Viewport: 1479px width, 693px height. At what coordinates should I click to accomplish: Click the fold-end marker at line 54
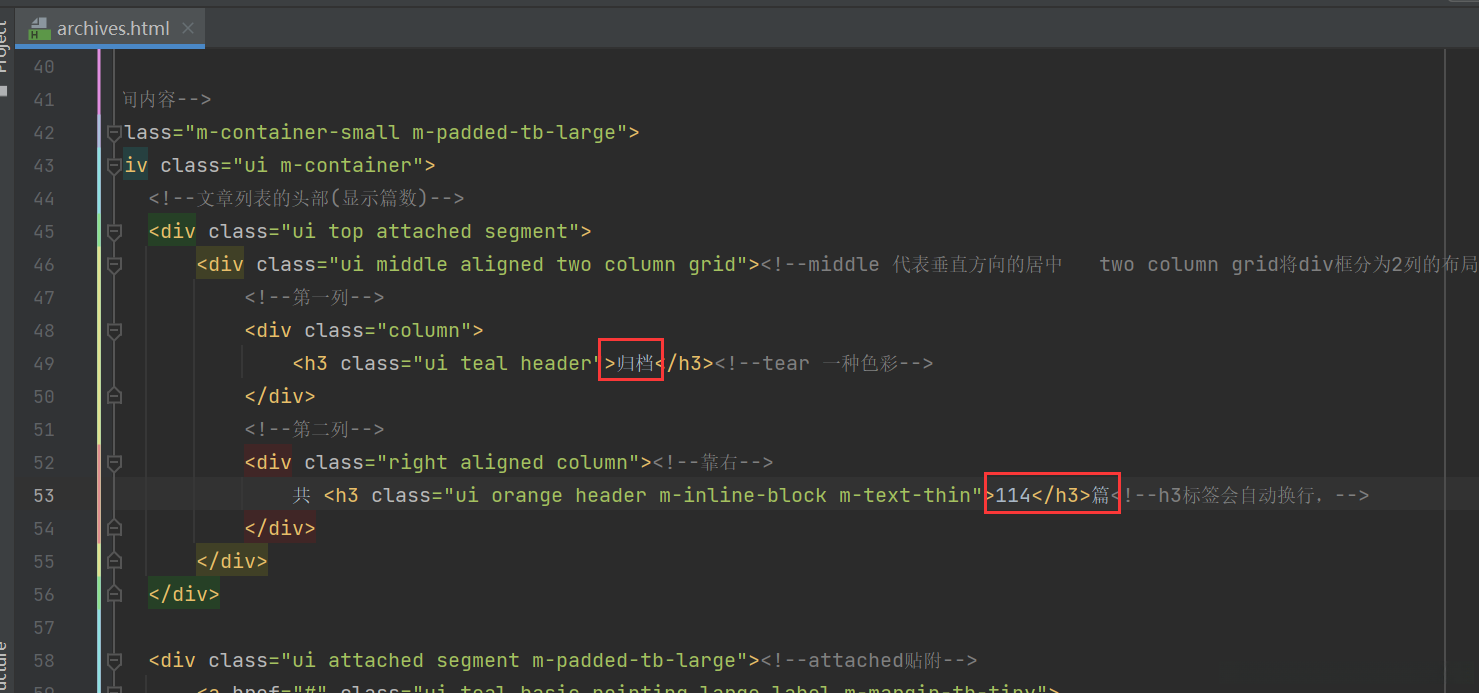click(x=113, y=527)
